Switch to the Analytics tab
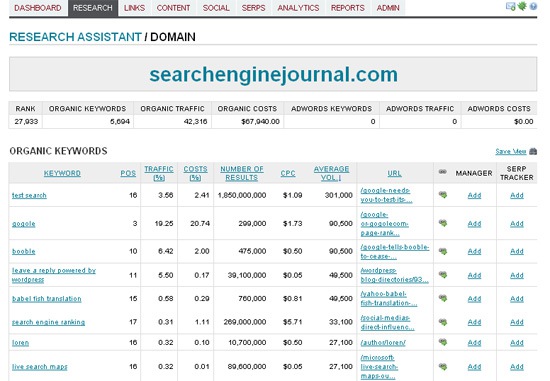550x381 pixels. point(298,8)
